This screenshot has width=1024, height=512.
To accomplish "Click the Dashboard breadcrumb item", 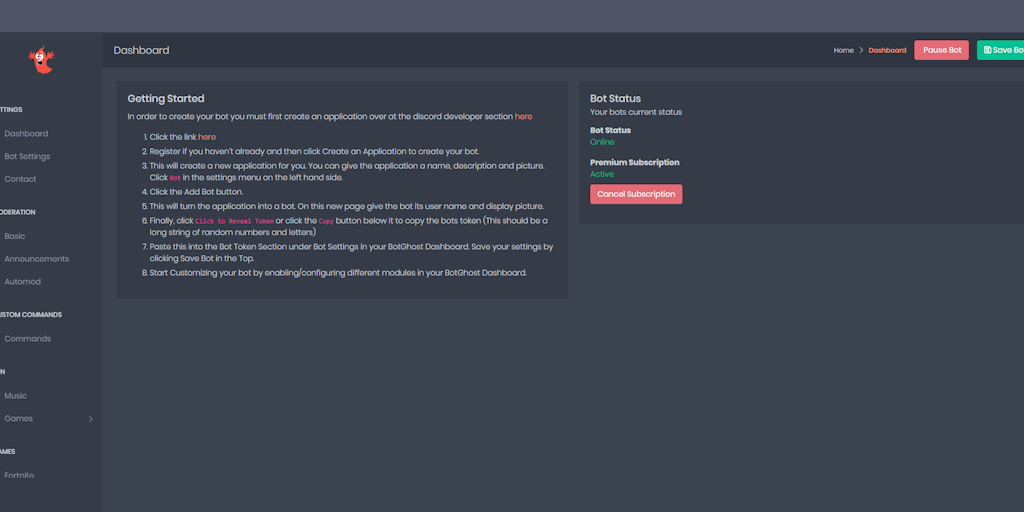I will tap(887, 50).
